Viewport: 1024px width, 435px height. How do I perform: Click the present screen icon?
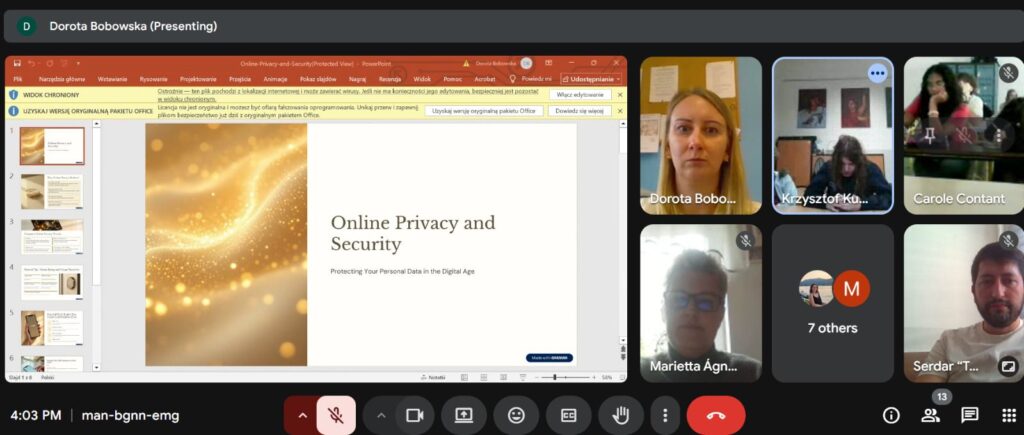click(464, 415)
